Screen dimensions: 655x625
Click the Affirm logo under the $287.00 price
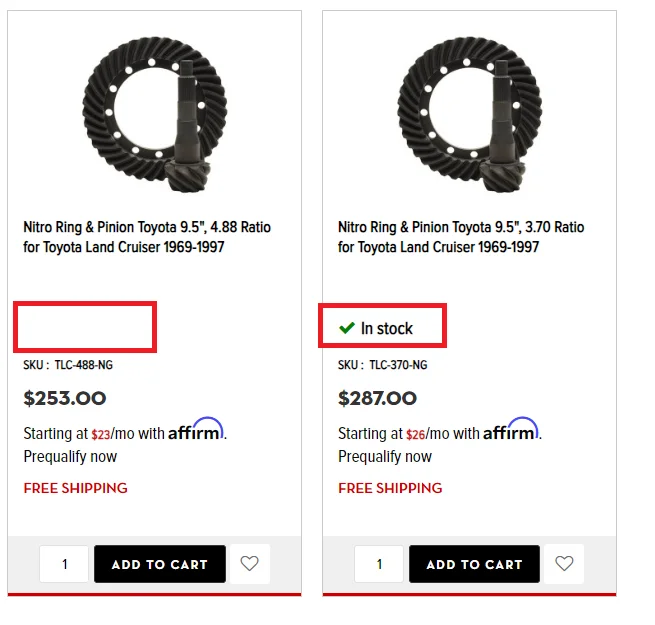click(x=510, y=431)
